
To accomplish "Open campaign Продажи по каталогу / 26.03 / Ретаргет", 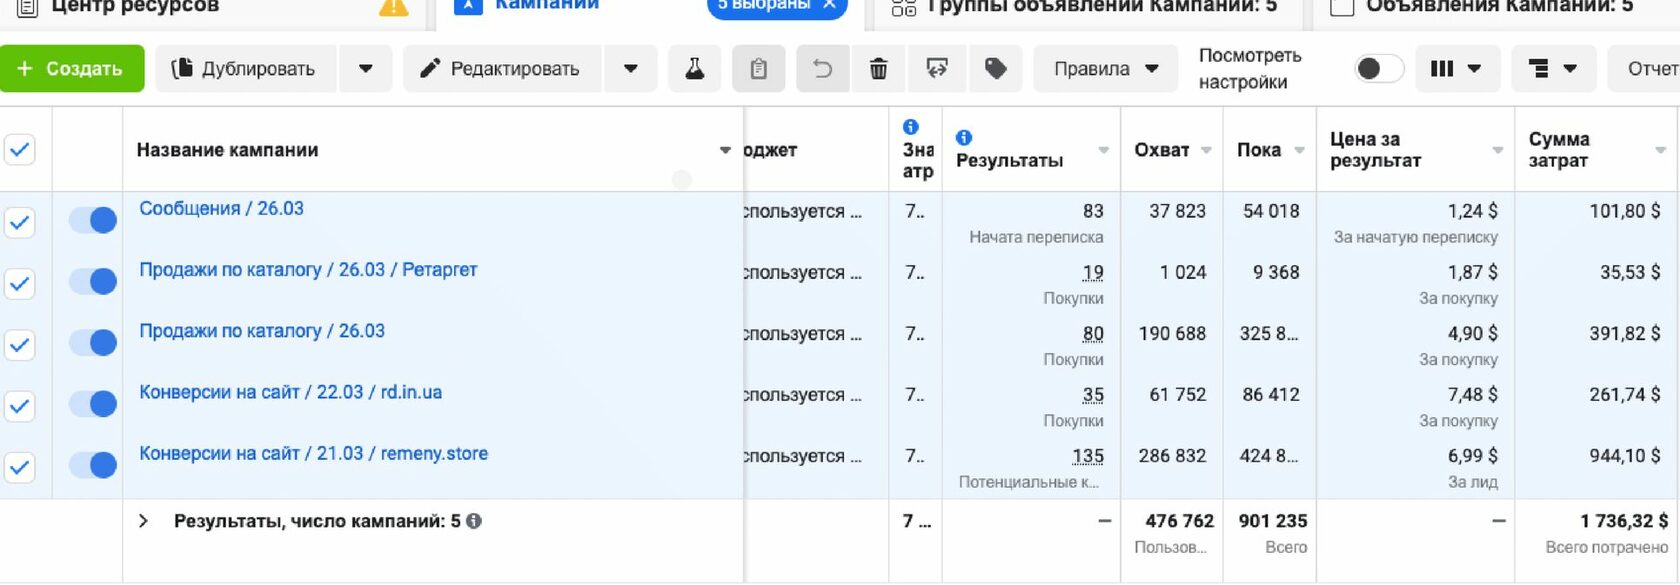I will pyautogui.click(x=308, y=270).
